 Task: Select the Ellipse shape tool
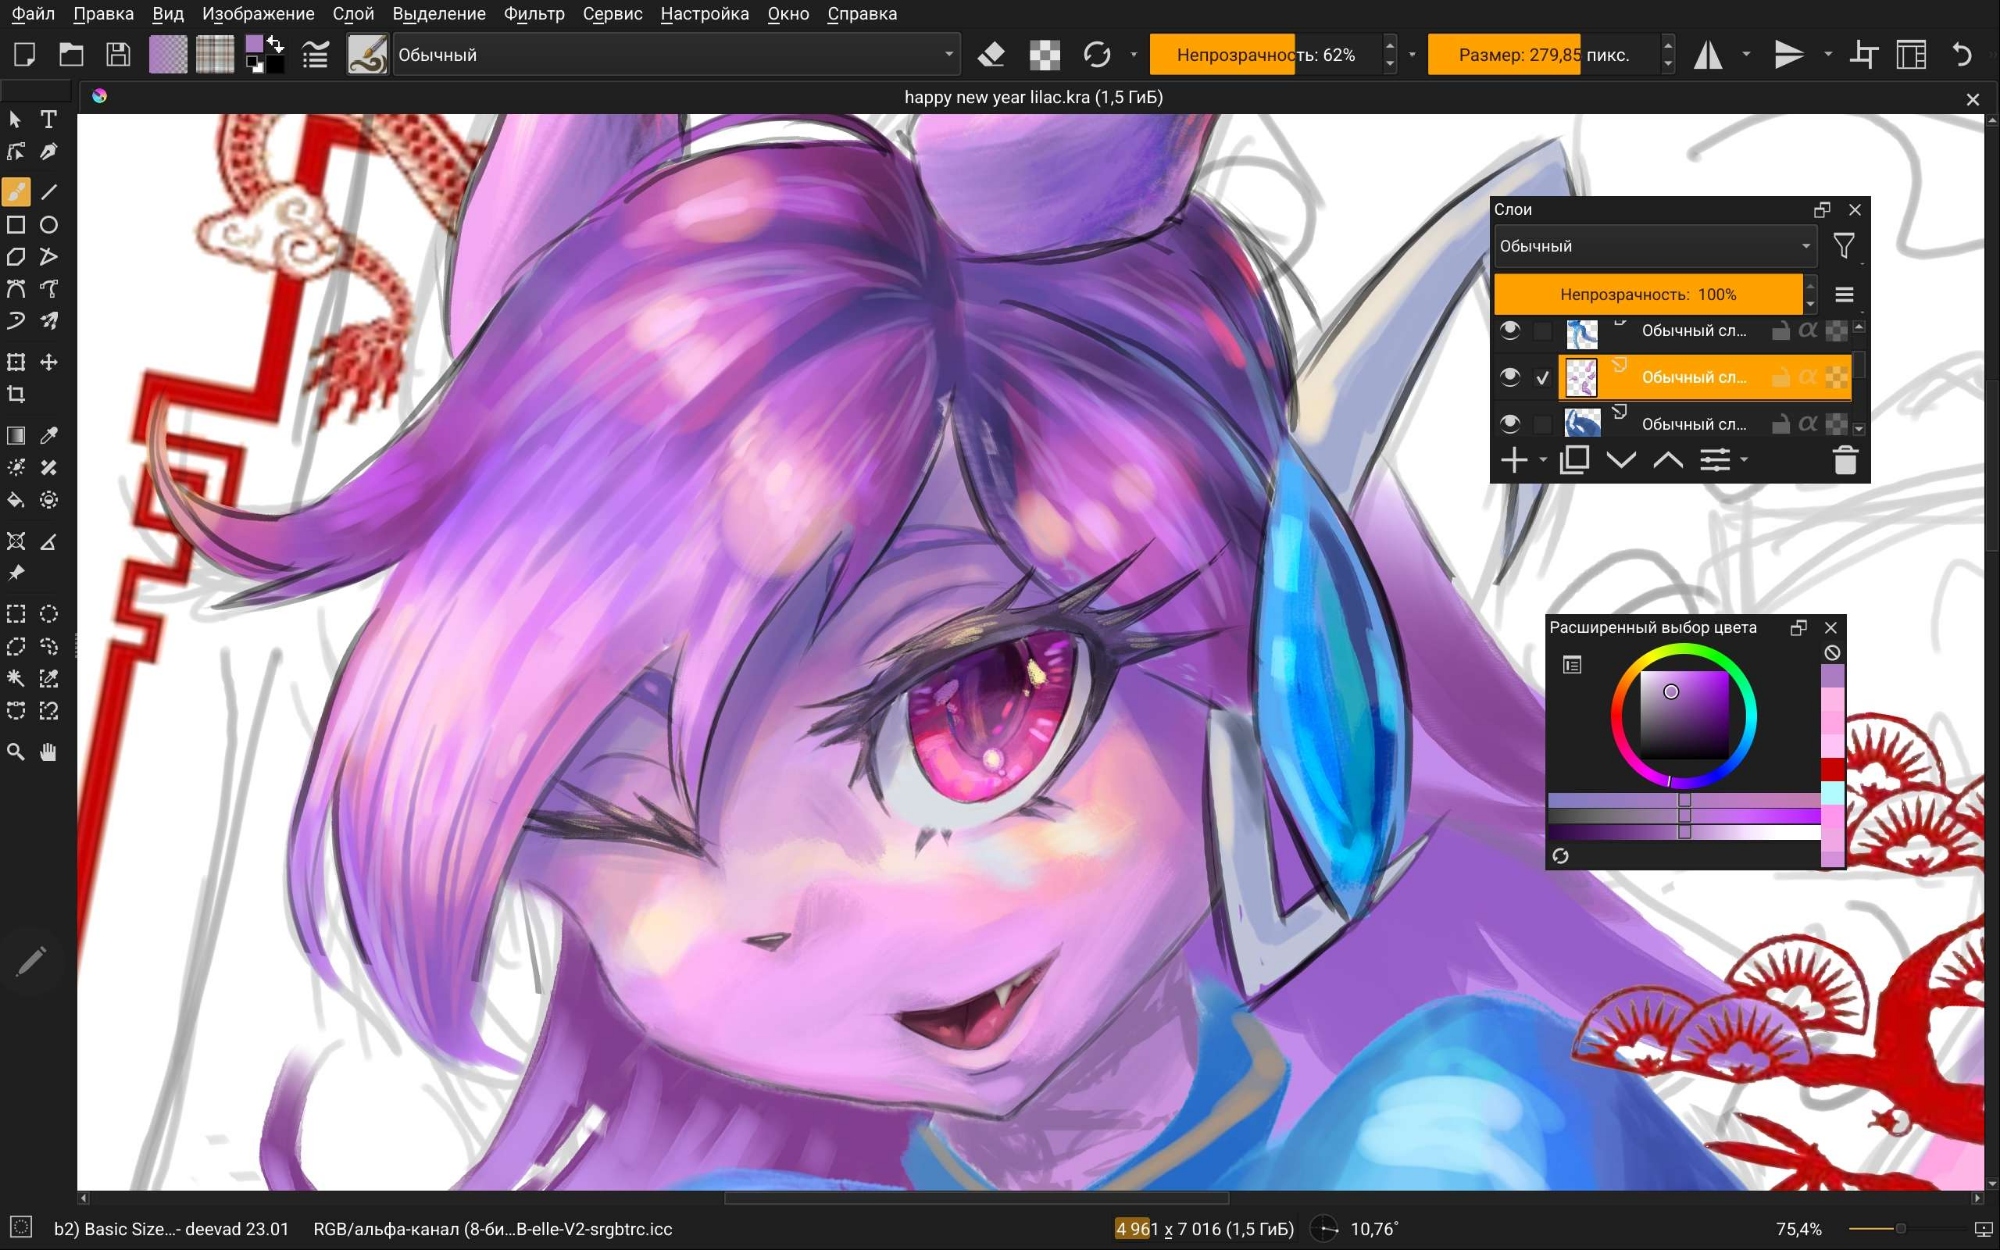pyautogui.click(x=48, y=225)
